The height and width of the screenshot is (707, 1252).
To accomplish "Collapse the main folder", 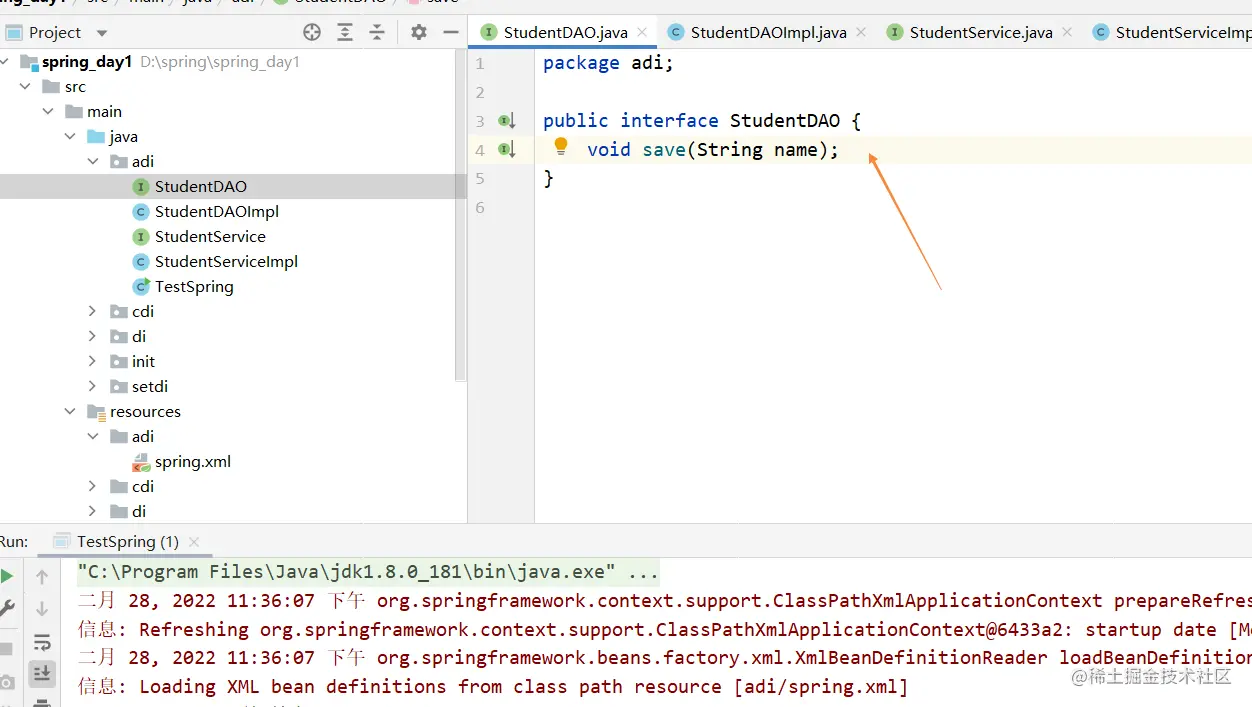I will [48, 112].
